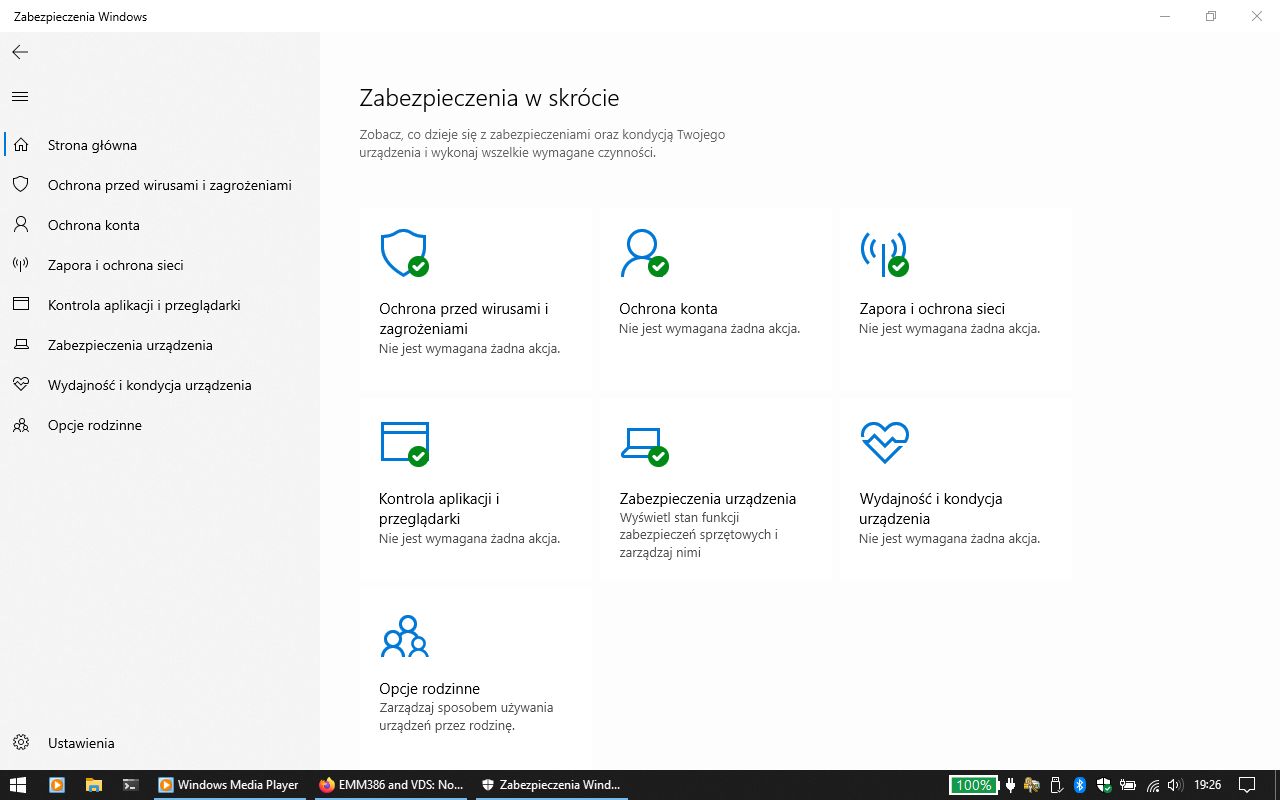Open the Zapora i ochrona sieci tile title
1280x800 pixels.
pyautogui.click(x=932, y=309)
